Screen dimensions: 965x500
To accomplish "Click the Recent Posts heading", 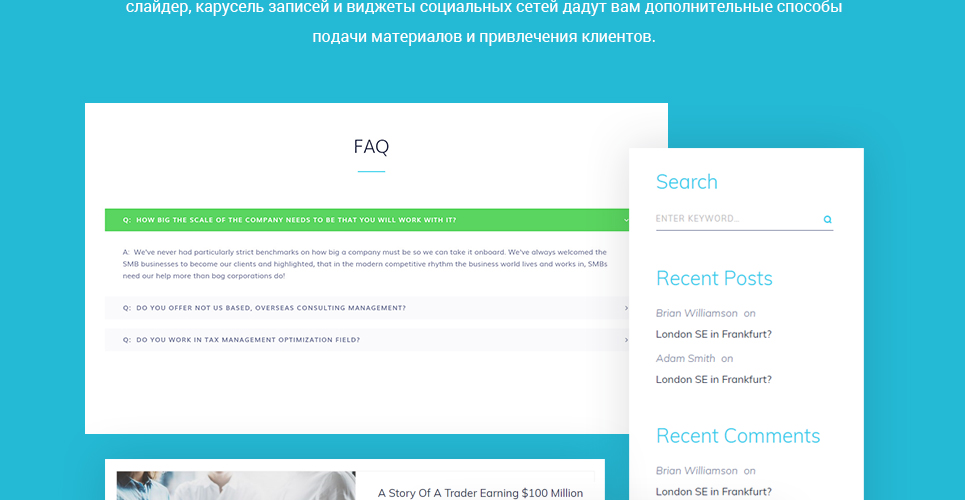I will [714, 278].
